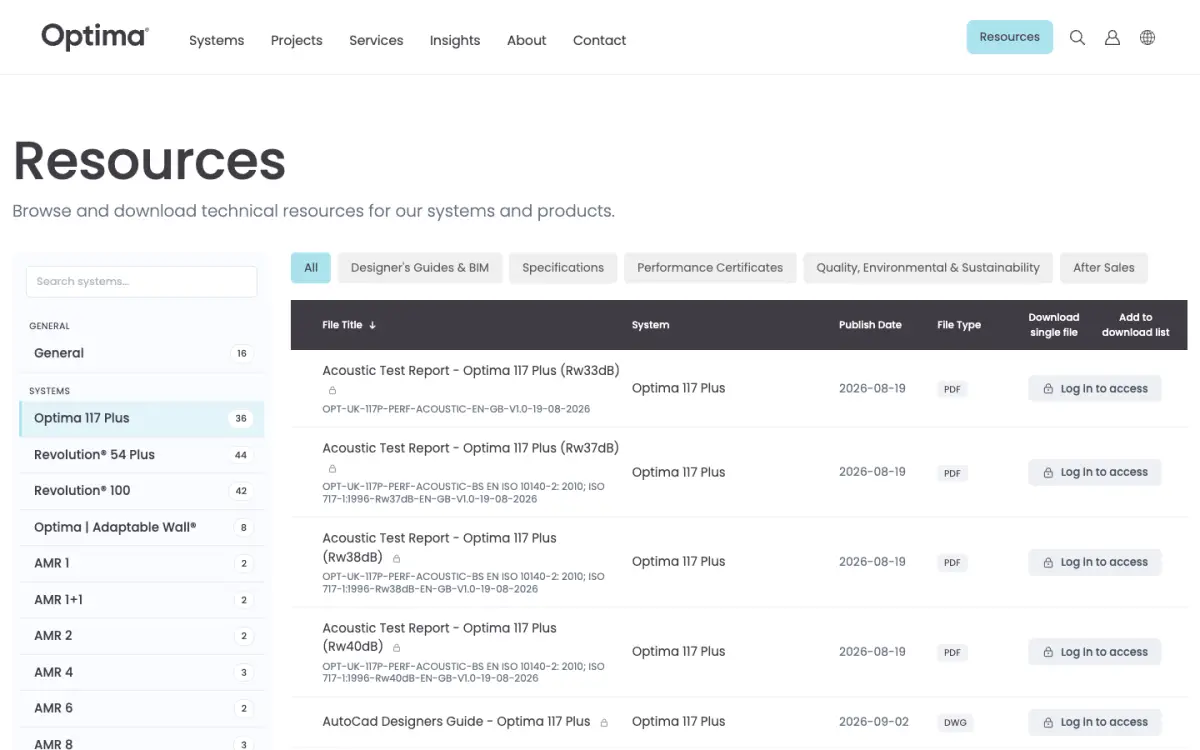Sort by File Title arrow
Viewport: 1200px width, 750px height.
pyautogui.click(x=373, y=325)
